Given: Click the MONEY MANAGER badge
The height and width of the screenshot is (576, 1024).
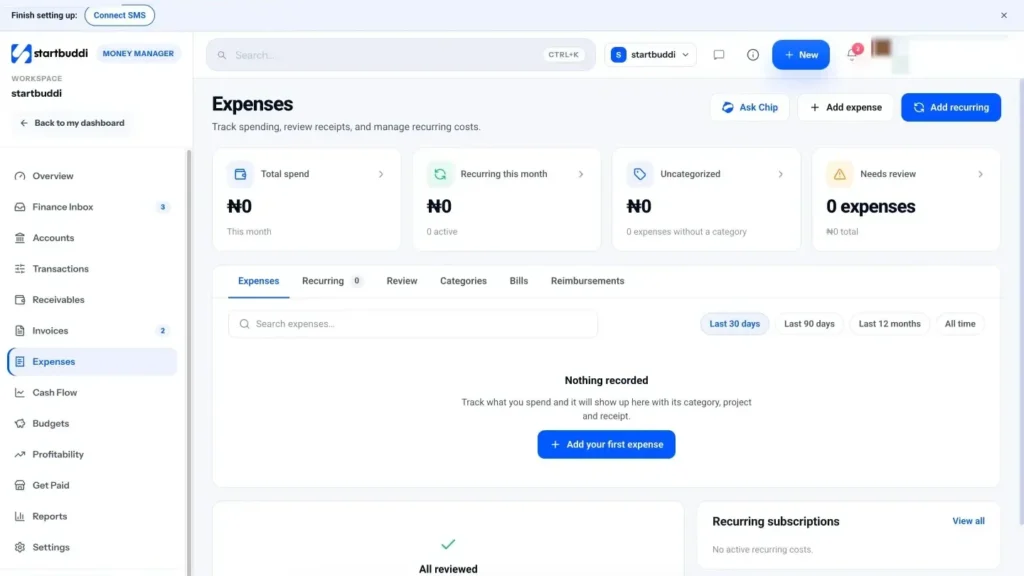Looking at the screenshot, I should click(x=138, y=54).
